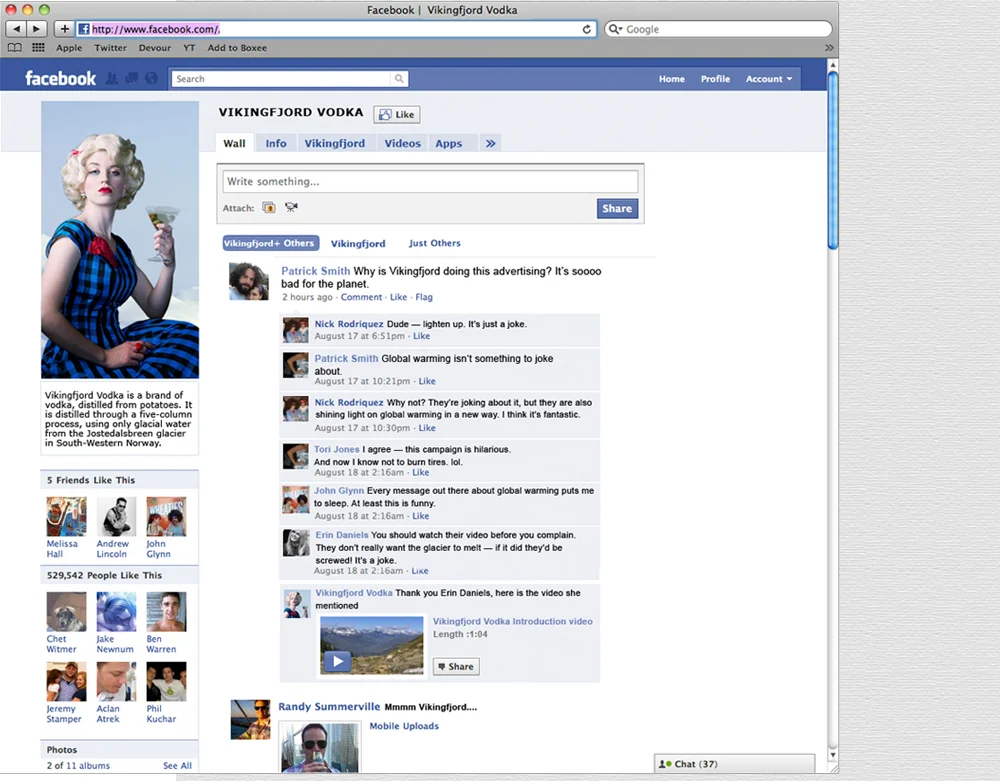Open the Devour bookmark

point(155,48)
